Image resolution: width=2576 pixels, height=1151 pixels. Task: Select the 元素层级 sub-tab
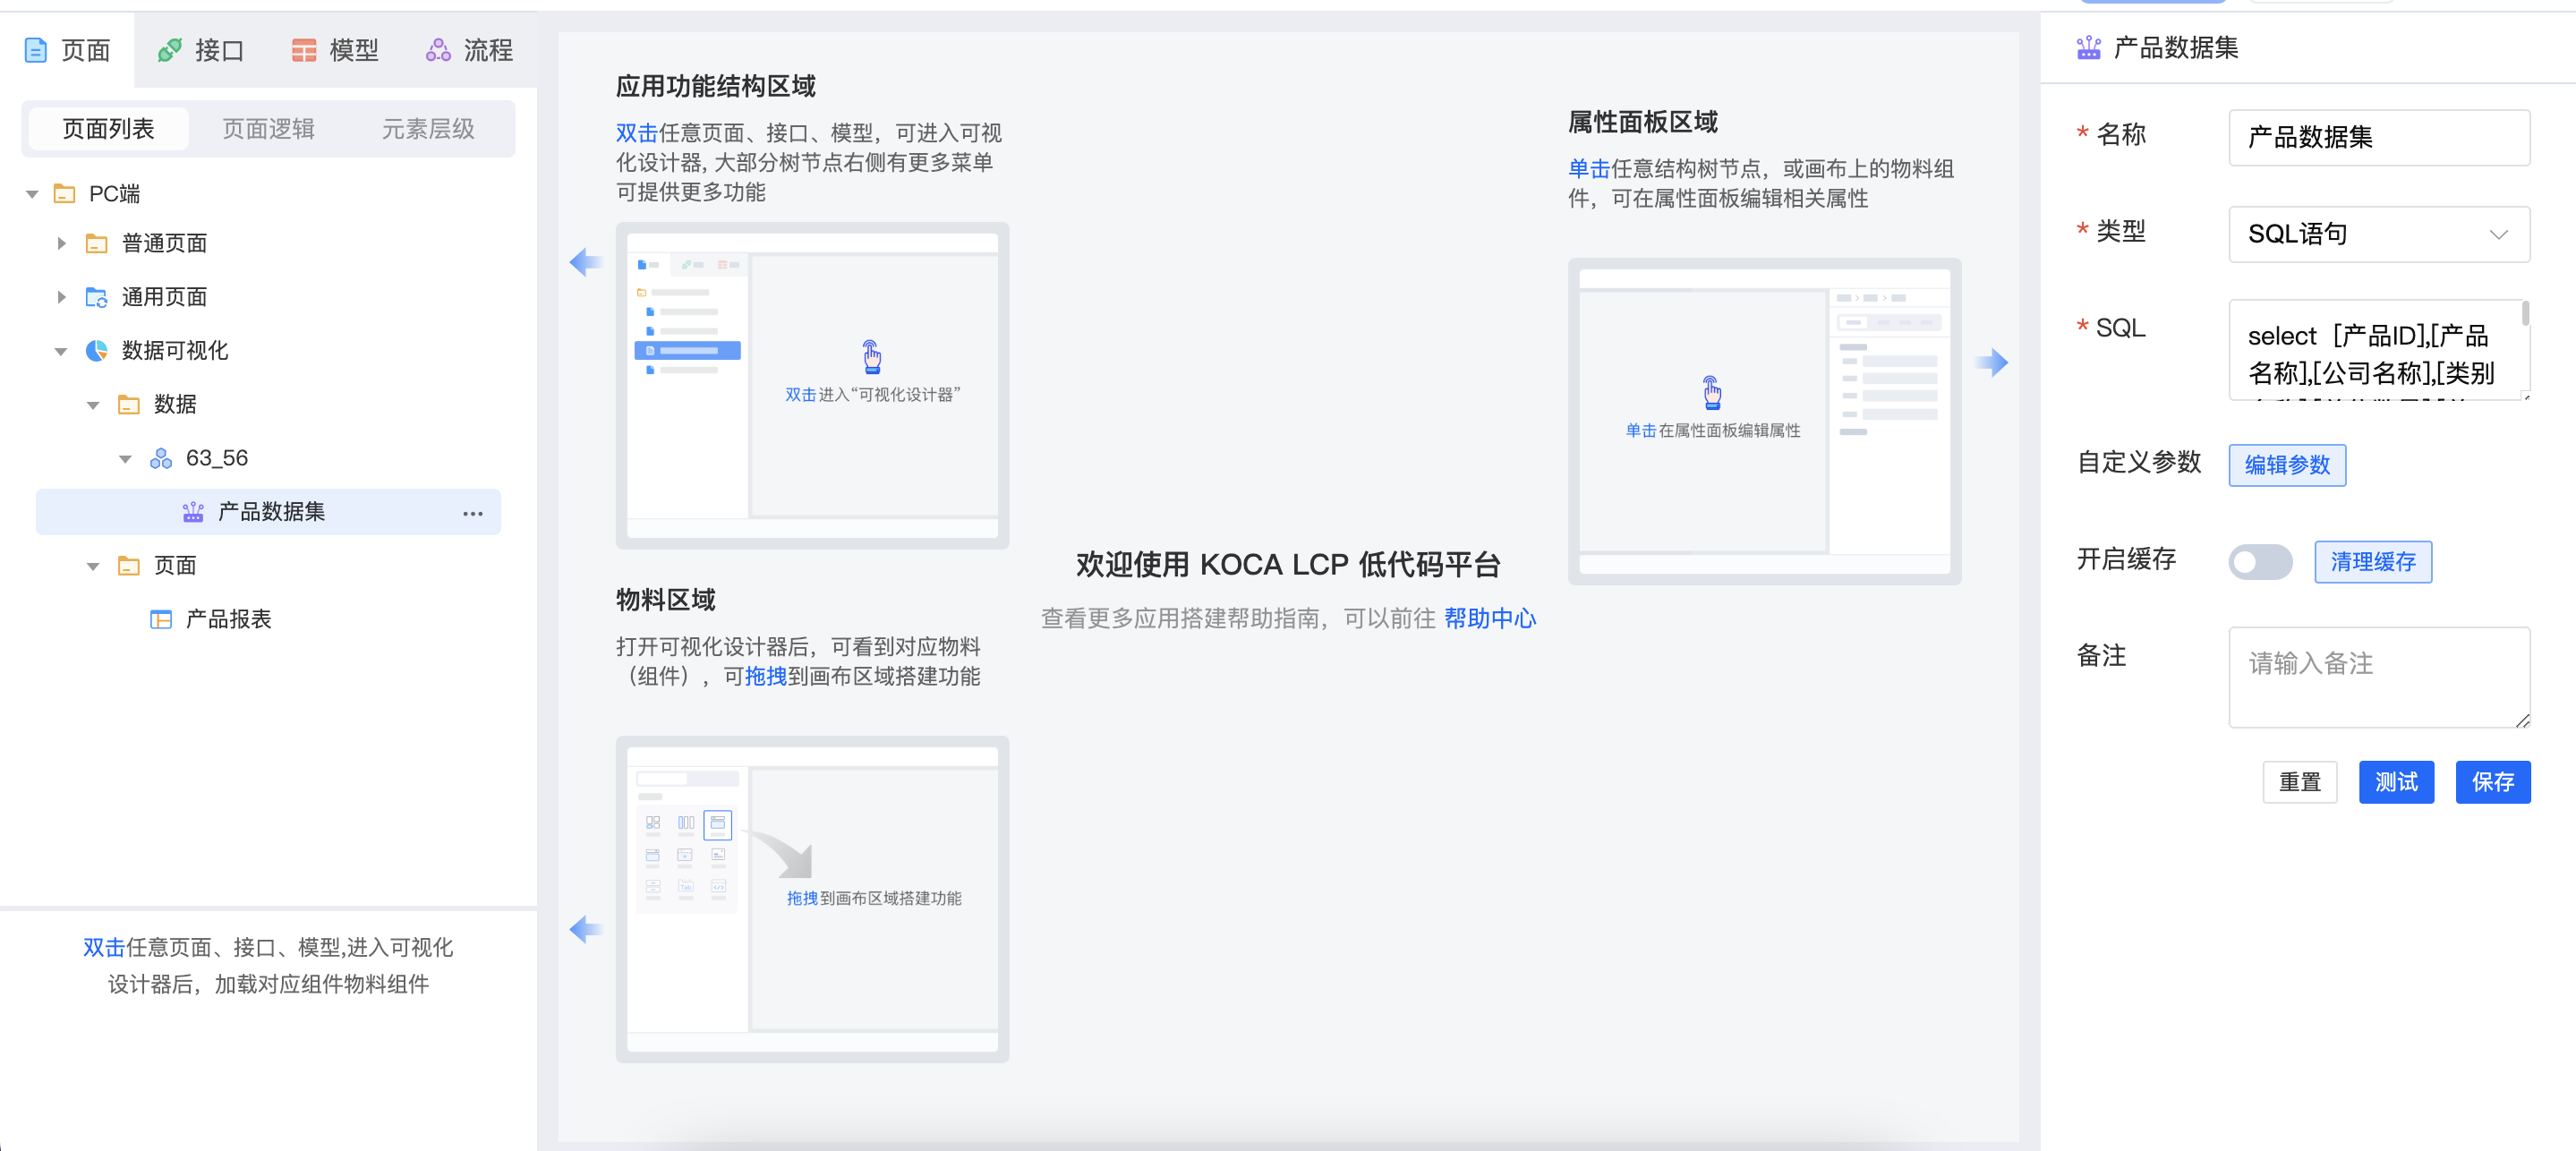(x=428, y=129)
